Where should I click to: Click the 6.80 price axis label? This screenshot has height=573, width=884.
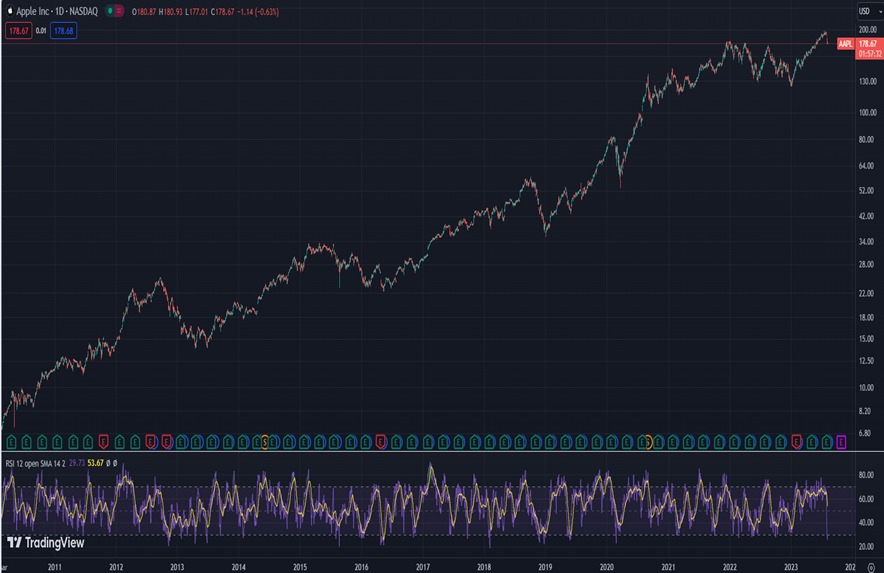click(x=865, y=433)
